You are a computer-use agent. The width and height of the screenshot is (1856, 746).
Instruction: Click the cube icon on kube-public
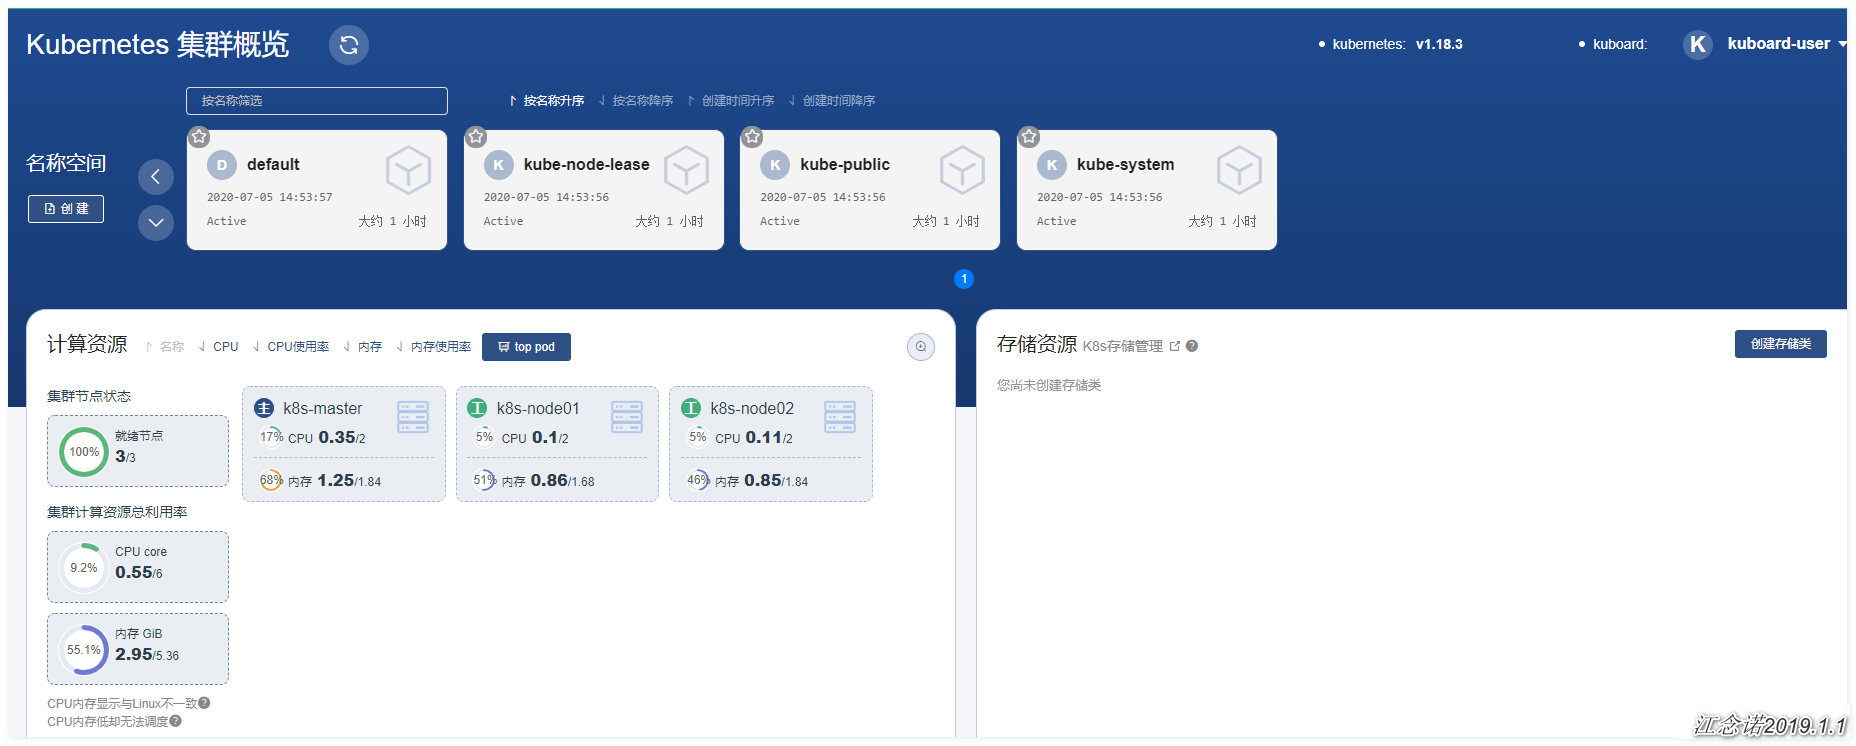962,170
